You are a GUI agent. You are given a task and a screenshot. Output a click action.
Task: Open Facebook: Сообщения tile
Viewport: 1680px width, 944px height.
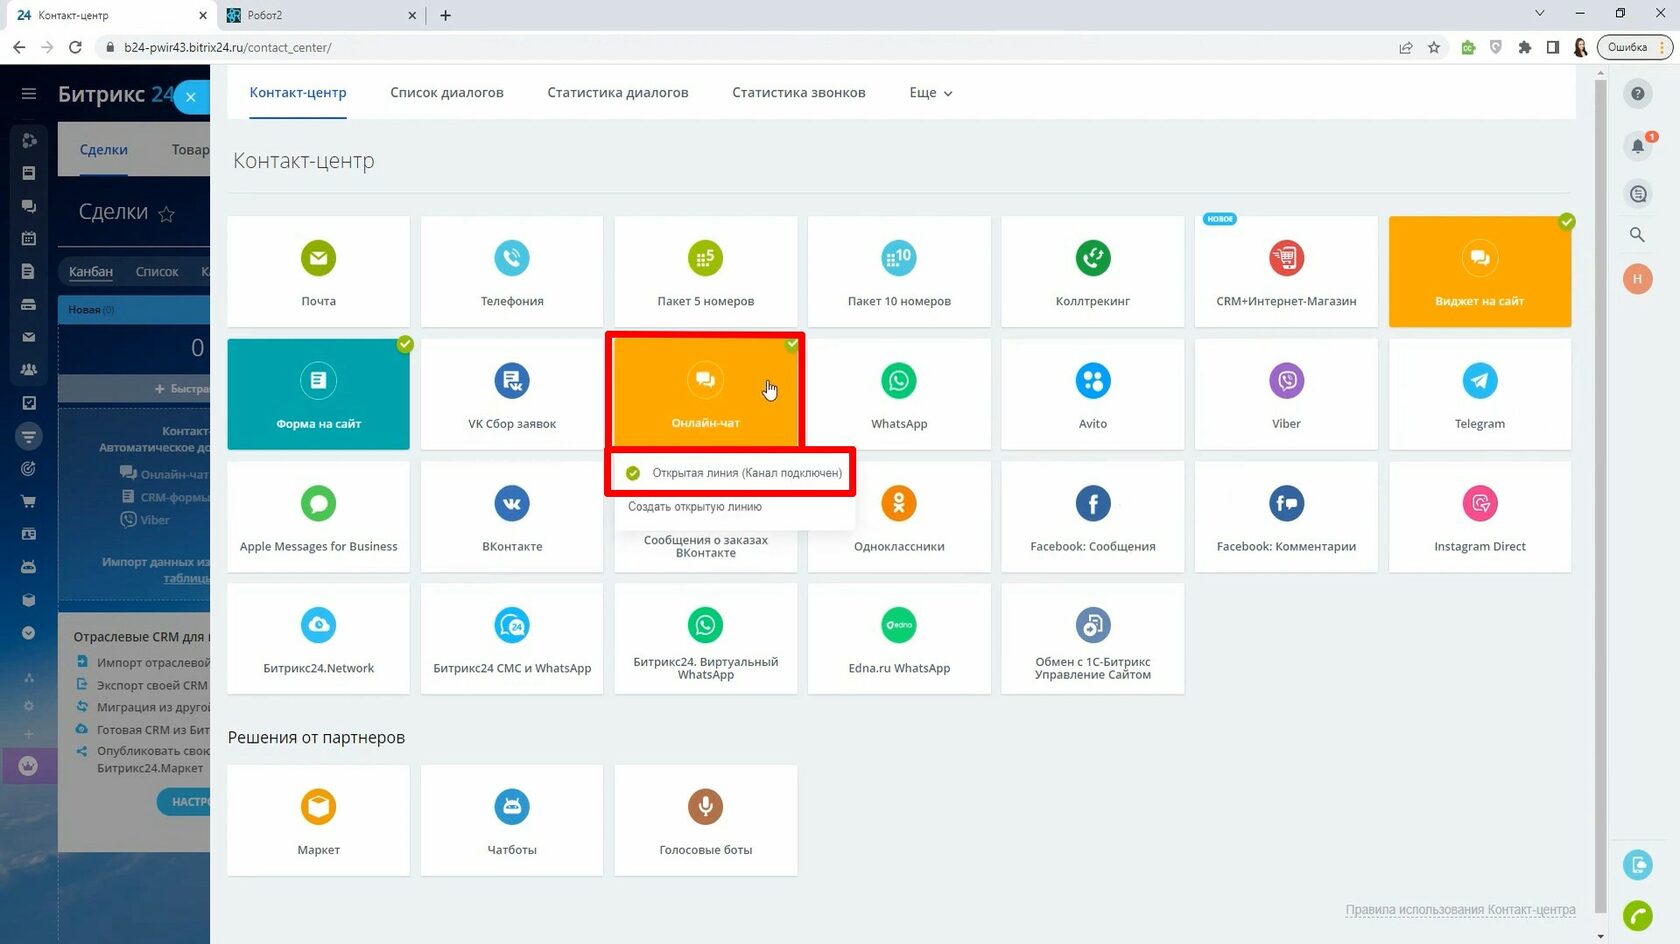(1093, 517)
